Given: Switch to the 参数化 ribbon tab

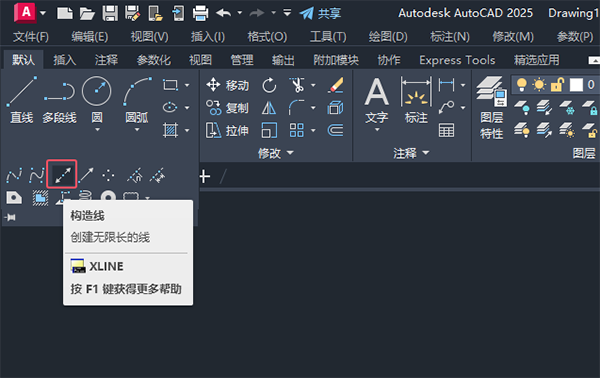Looking at the screenshot, I should coord(153,60).
